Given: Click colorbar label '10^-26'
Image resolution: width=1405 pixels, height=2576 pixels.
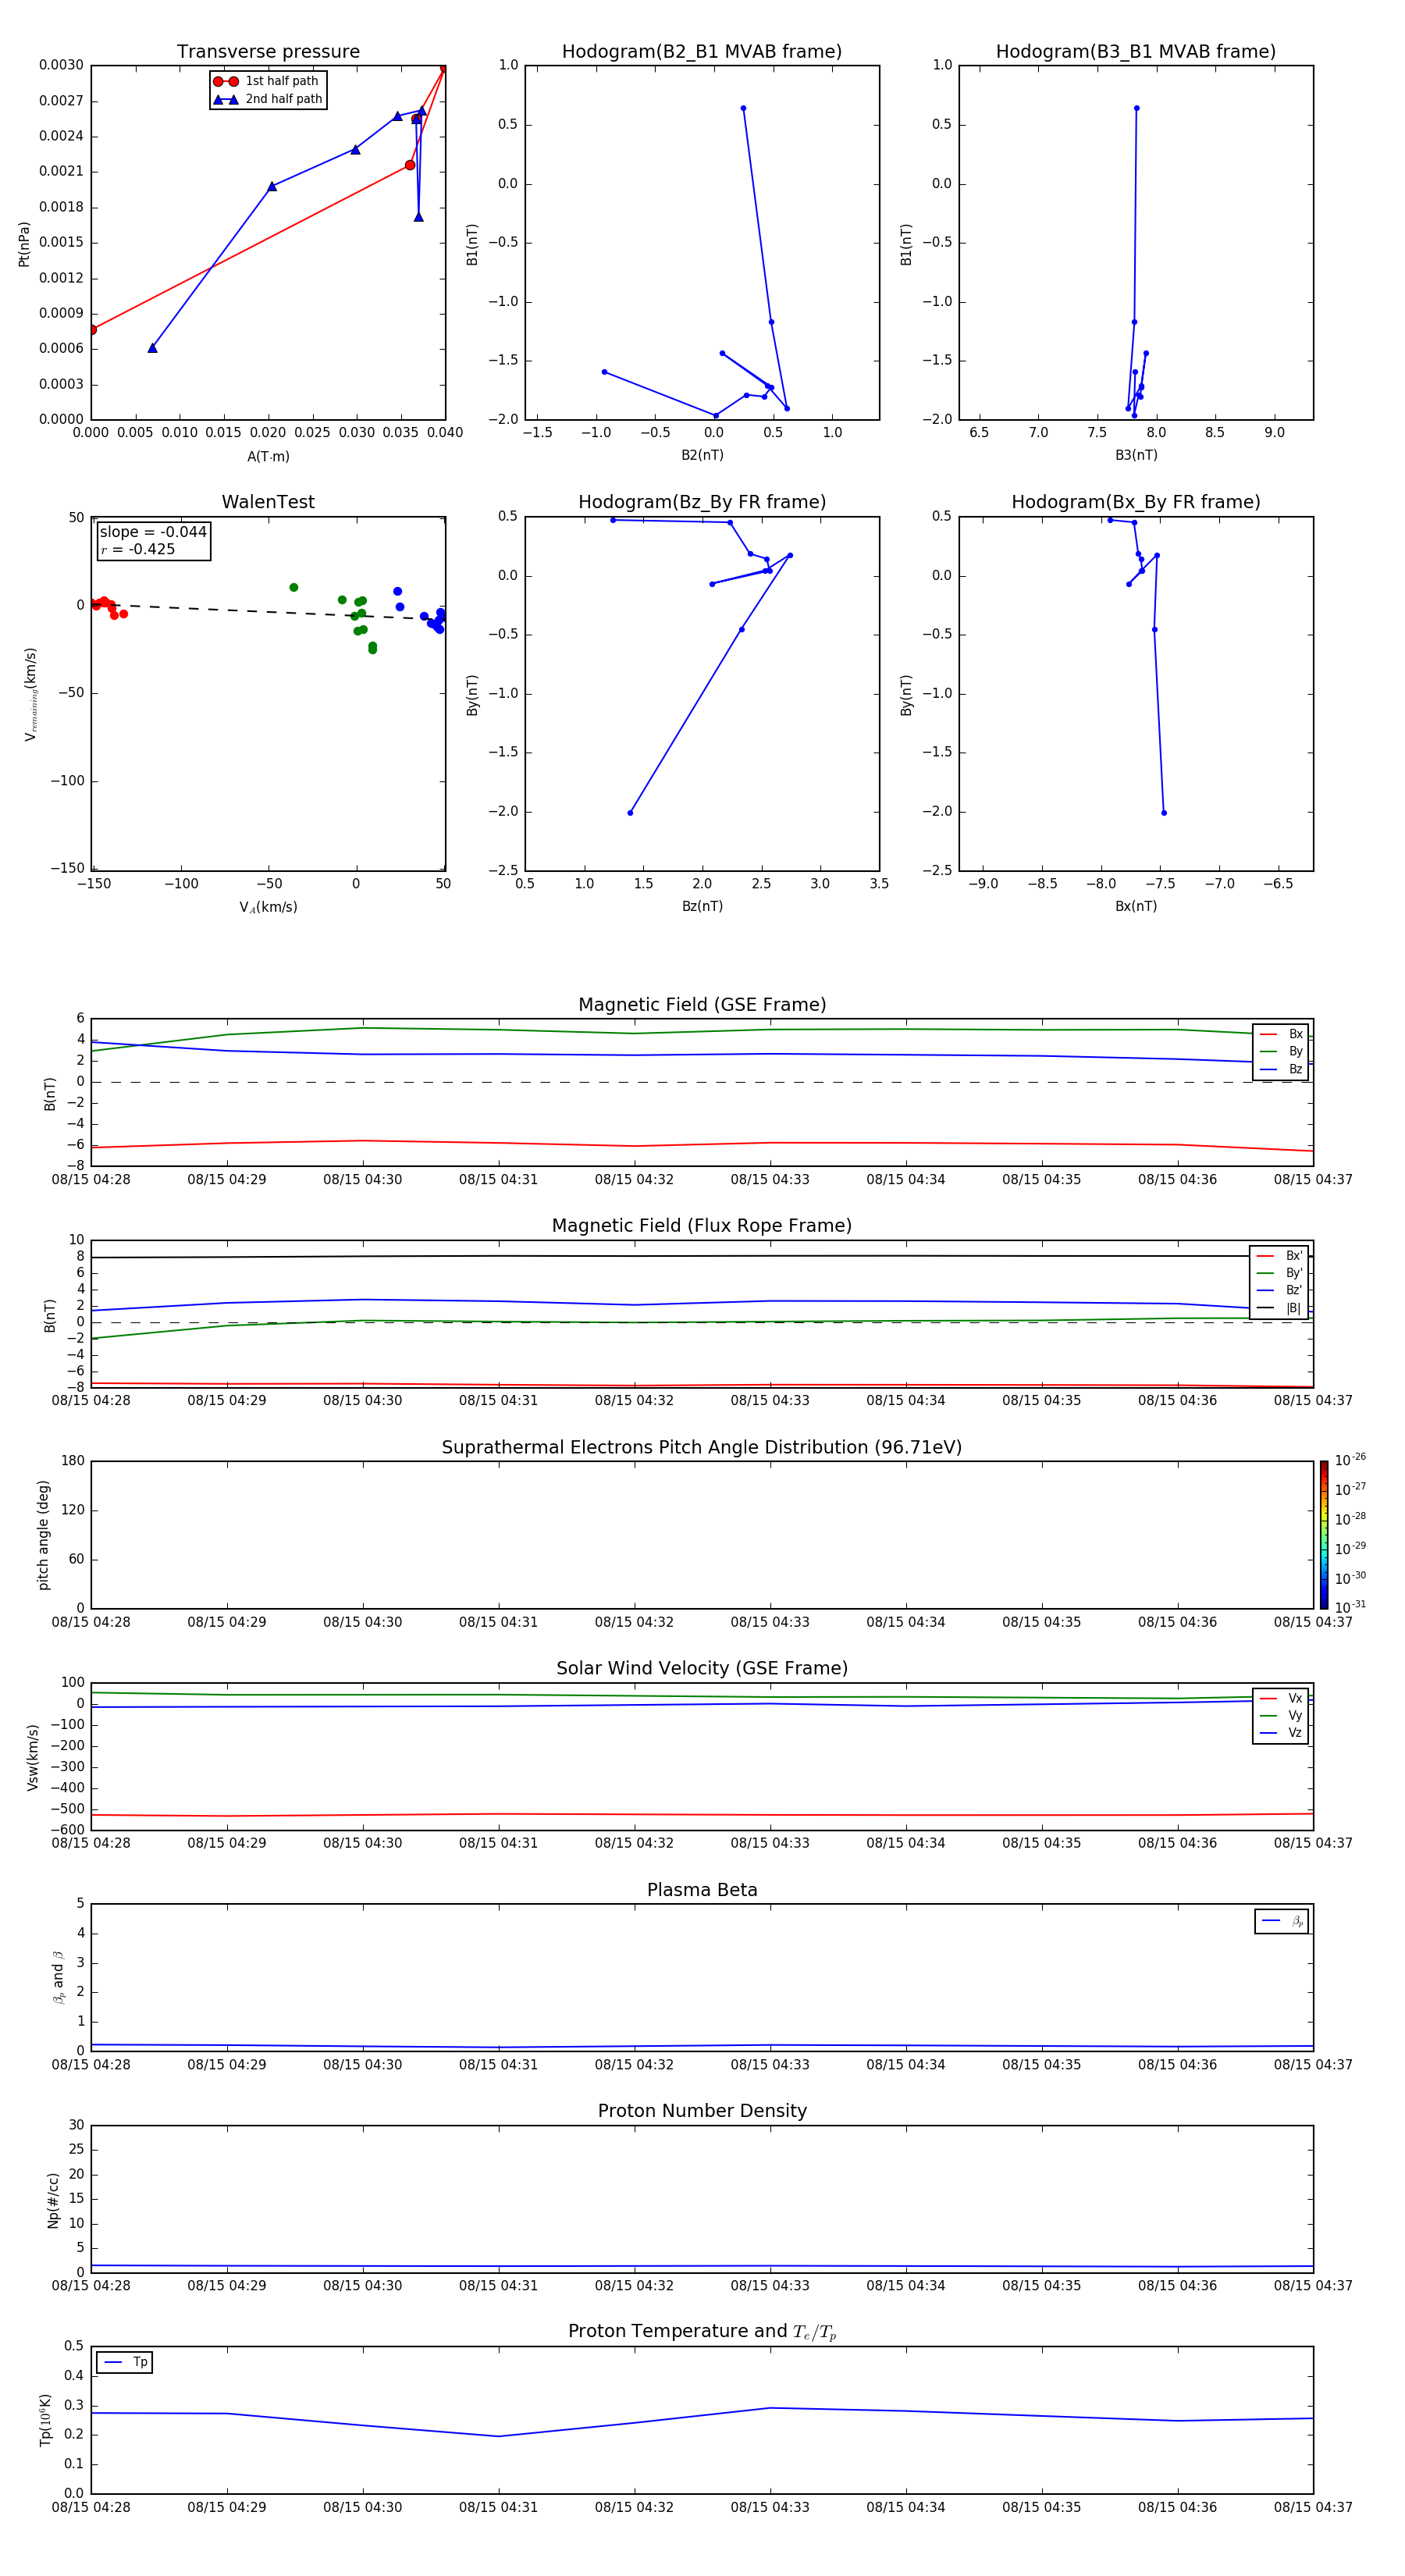Looking at the screenshot, I should tap(1350, 1460).
